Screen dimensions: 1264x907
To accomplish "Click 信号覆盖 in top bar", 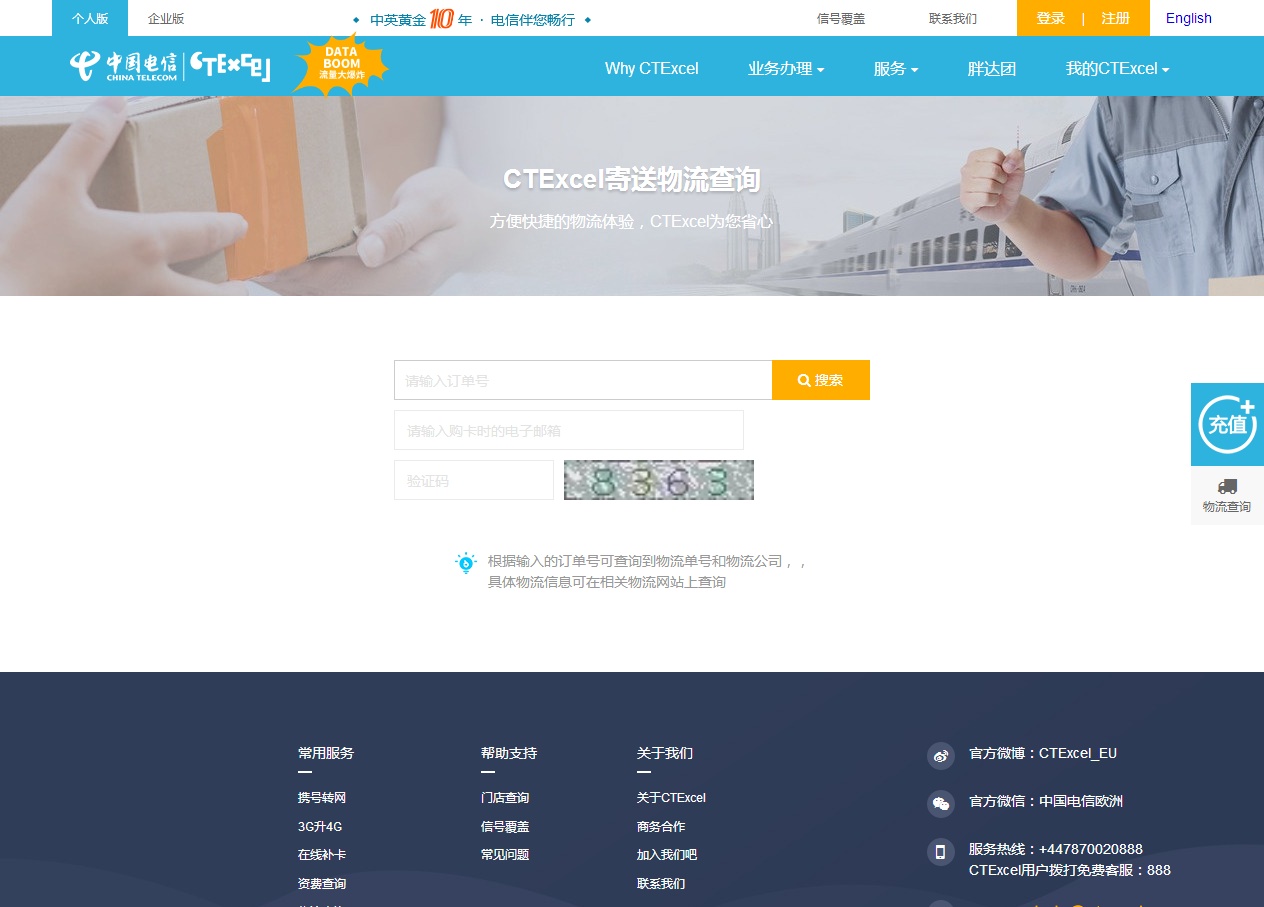I will click(841, 18).
